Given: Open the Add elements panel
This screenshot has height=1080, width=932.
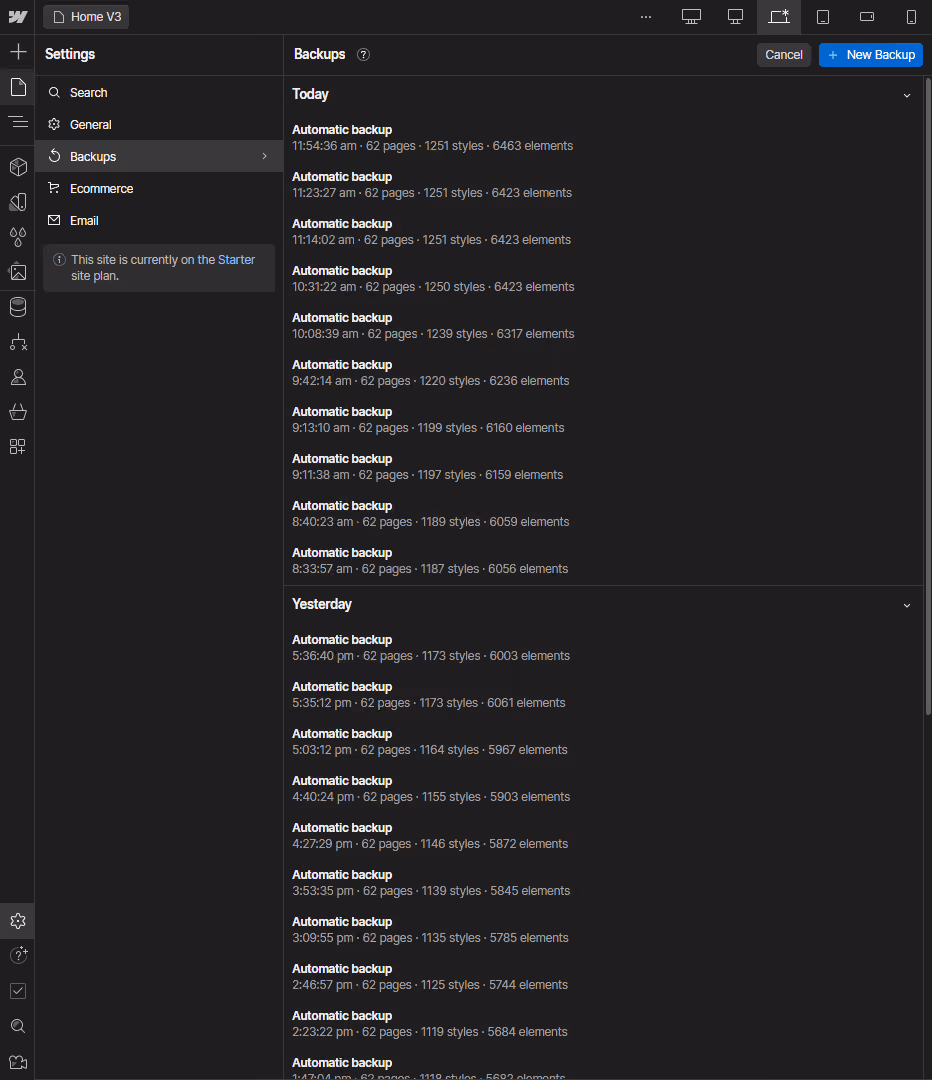Looking at the screenshot, I should point(18,52).
